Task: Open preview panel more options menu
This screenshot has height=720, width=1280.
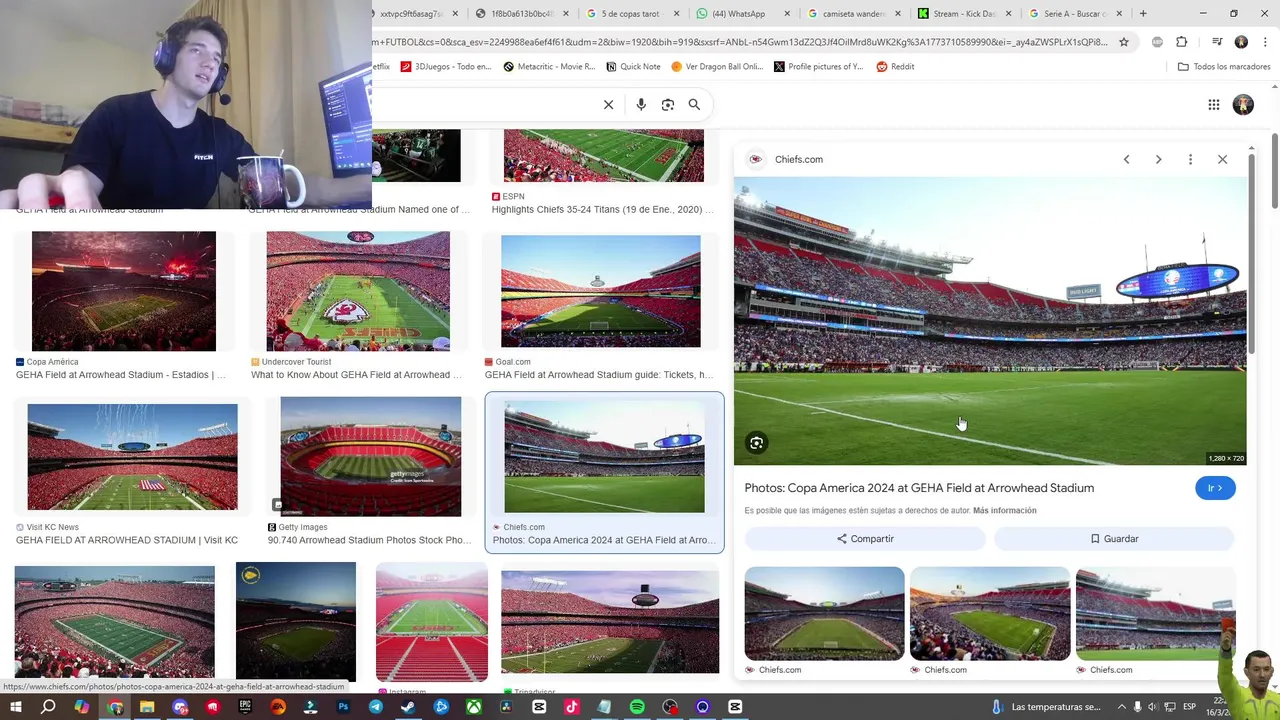Action: tap(1190, 159)
